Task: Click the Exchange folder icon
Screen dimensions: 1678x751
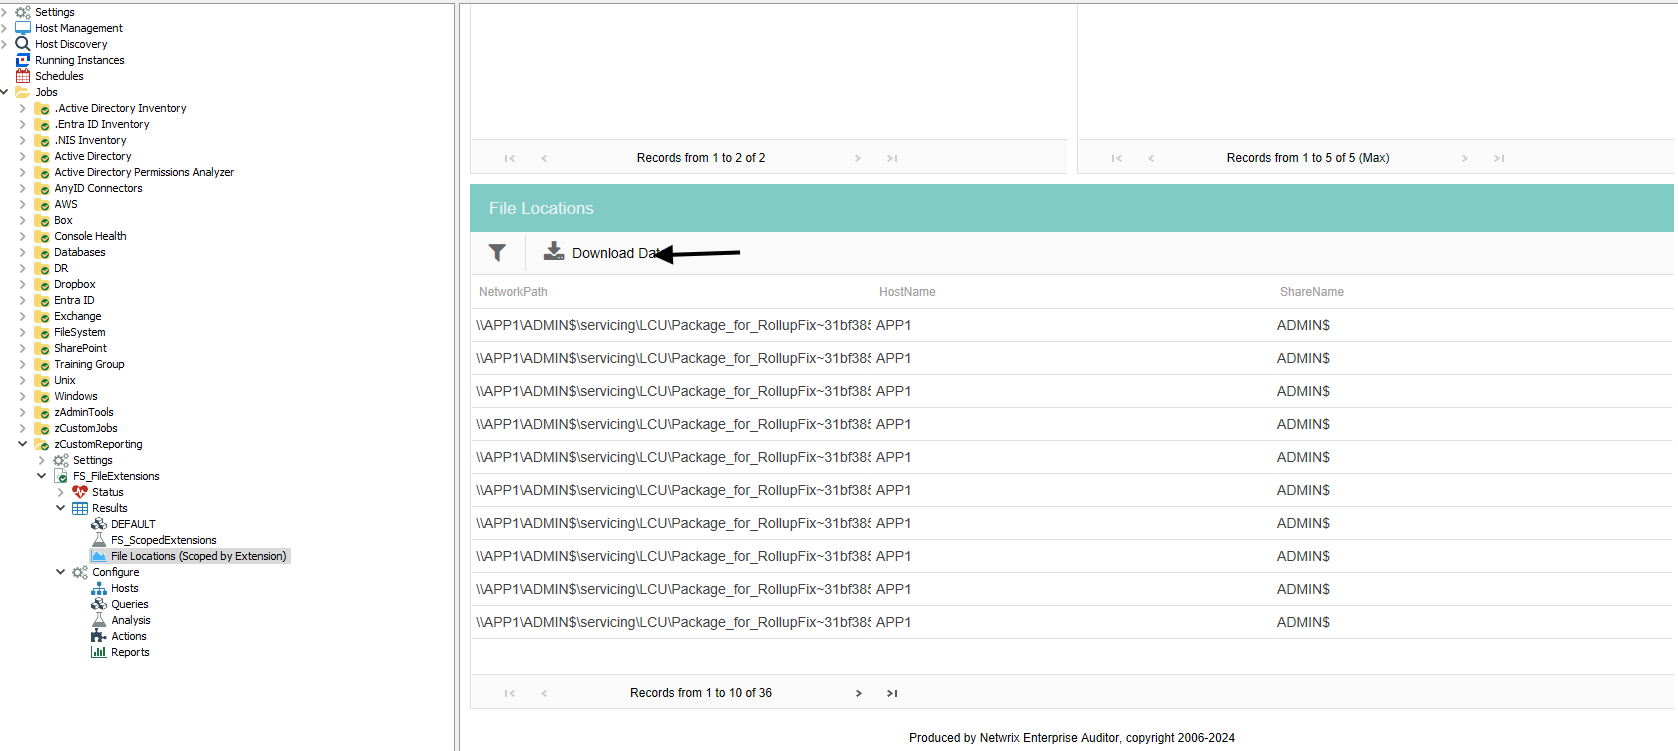Action: [x=42, y=316]
